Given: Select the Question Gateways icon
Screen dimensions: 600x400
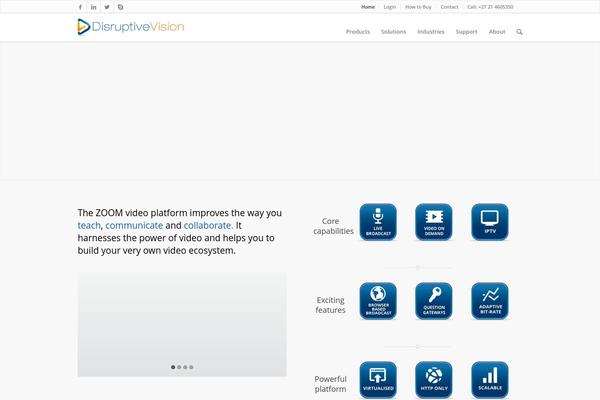Looking at the screenshot, I should point(434,301).
